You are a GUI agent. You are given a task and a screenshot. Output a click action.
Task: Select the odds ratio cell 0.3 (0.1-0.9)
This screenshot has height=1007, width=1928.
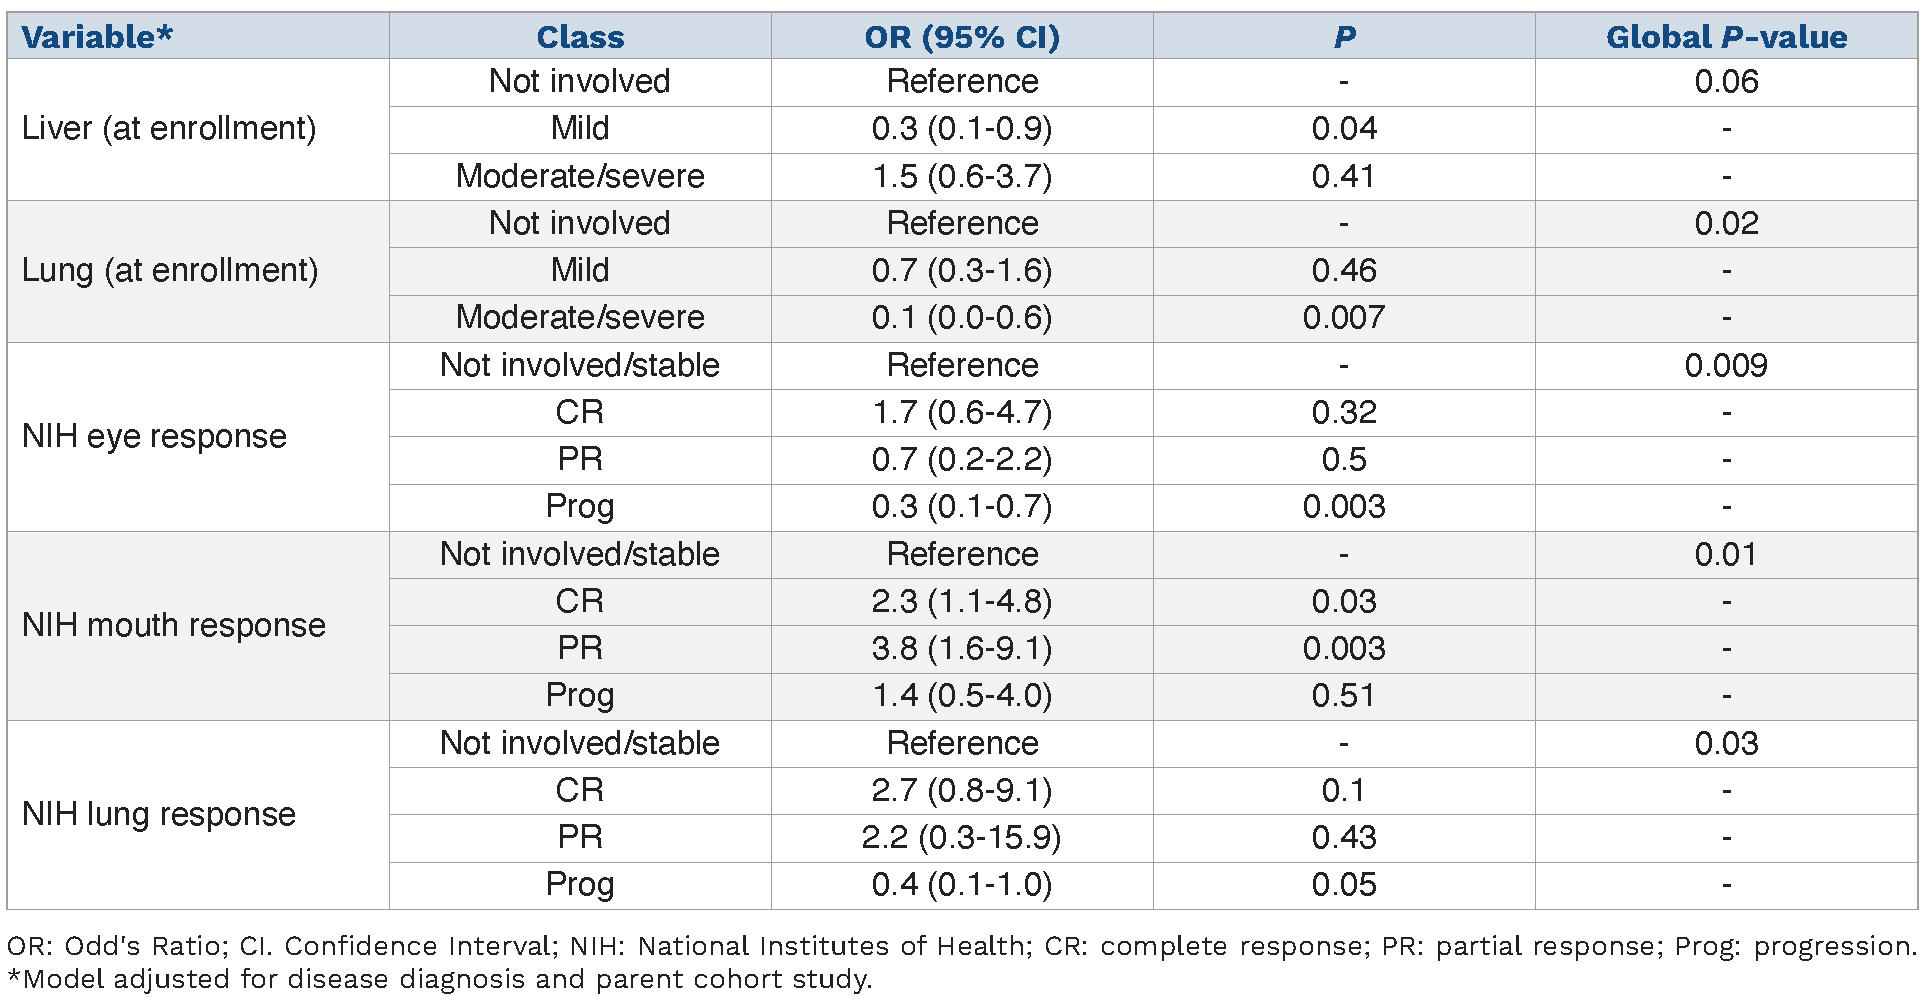click(962, 129)
